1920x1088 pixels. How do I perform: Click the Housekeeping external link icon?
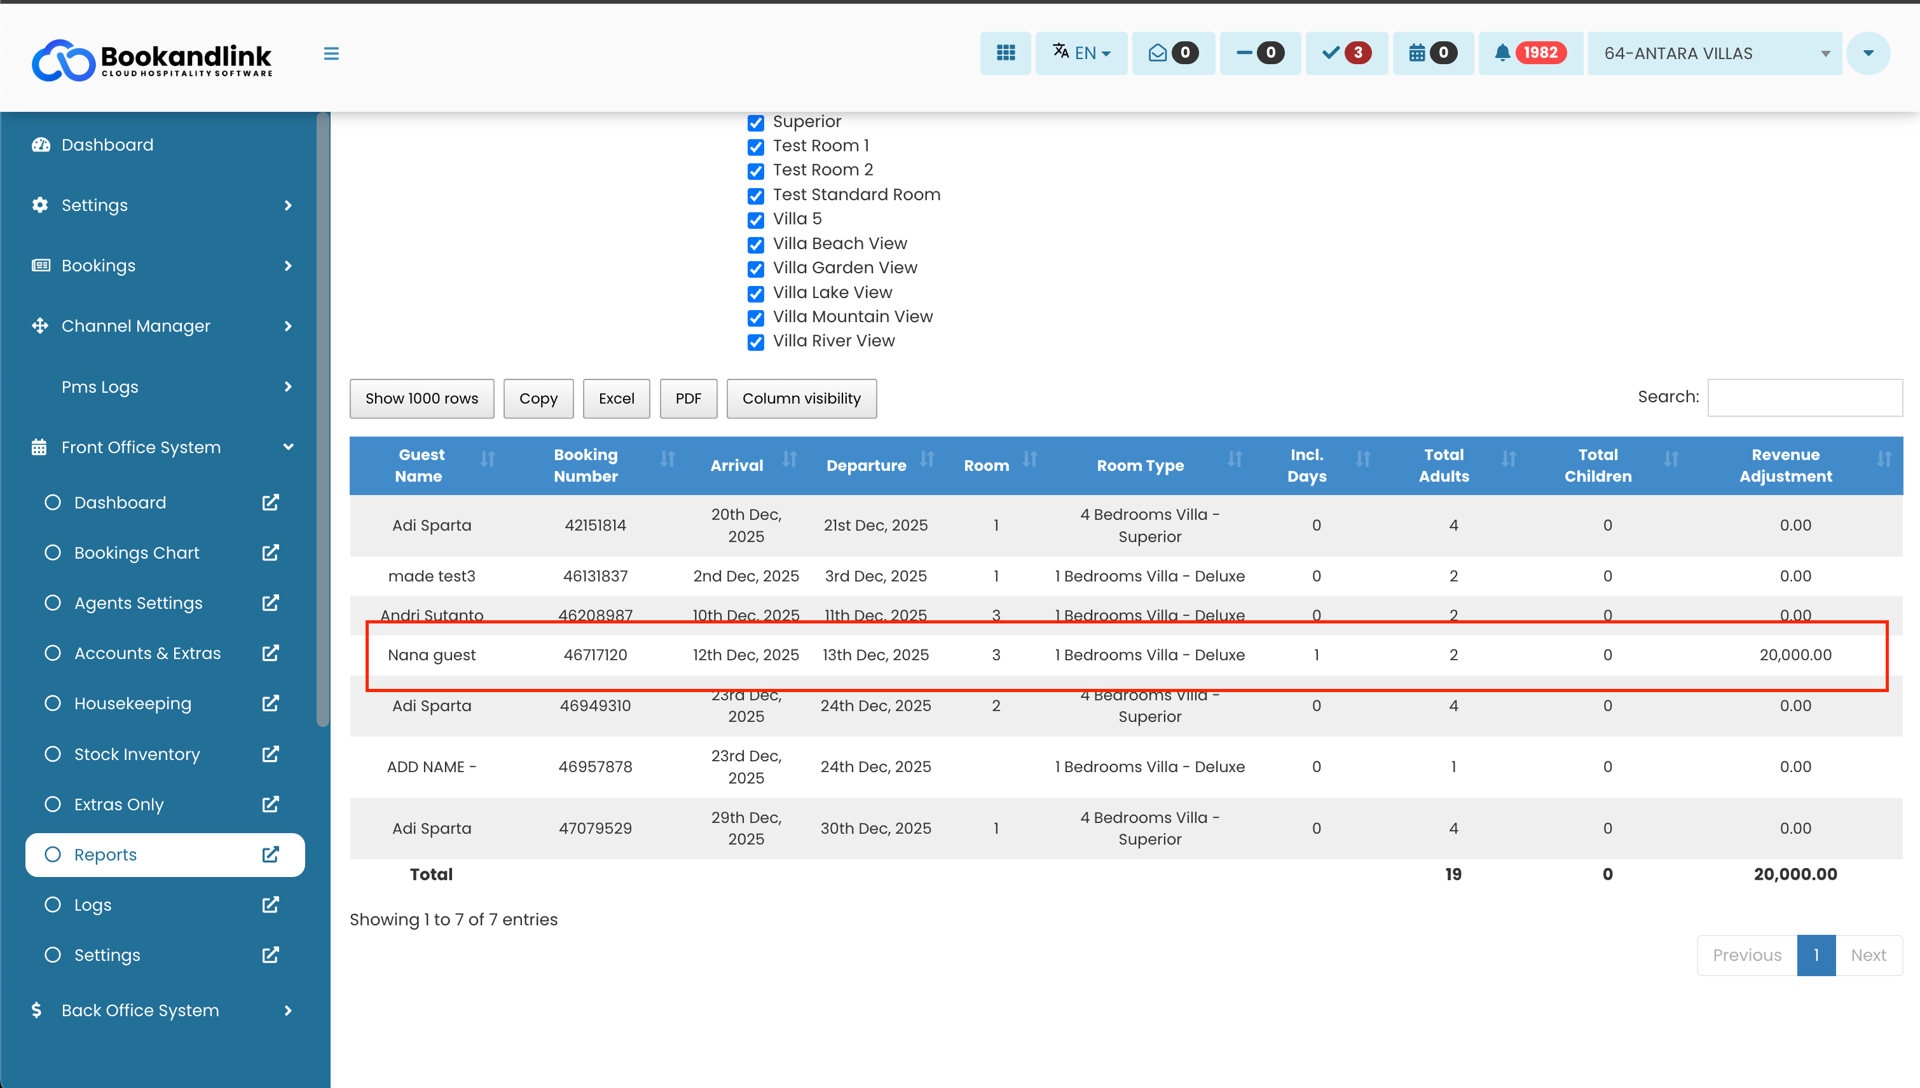270,704
